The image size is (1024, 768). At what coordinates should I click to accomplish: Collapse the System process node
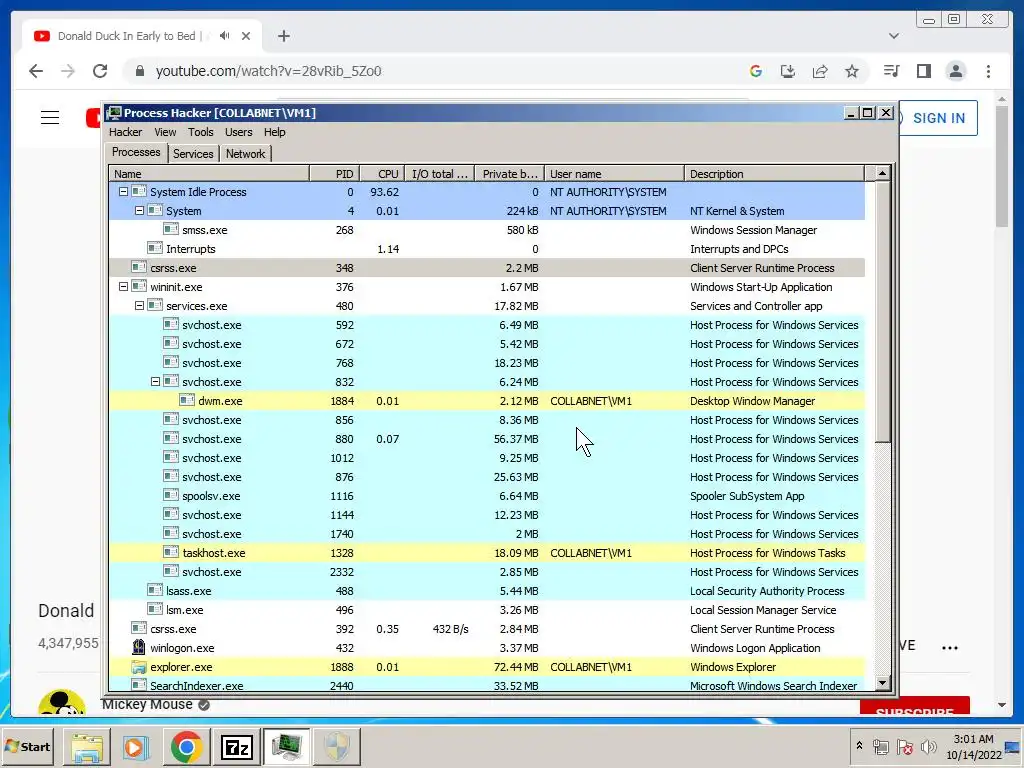click(139, 211)
